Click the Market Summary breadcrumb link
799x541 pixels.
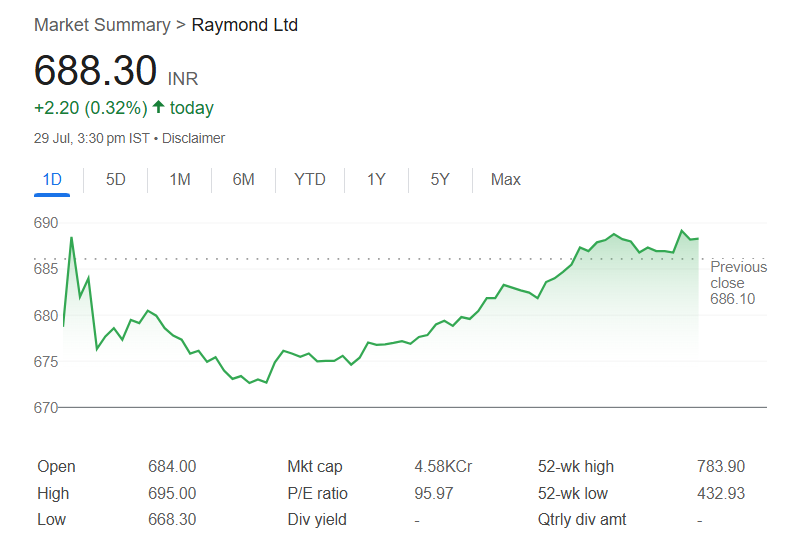(x=102, y=25)
